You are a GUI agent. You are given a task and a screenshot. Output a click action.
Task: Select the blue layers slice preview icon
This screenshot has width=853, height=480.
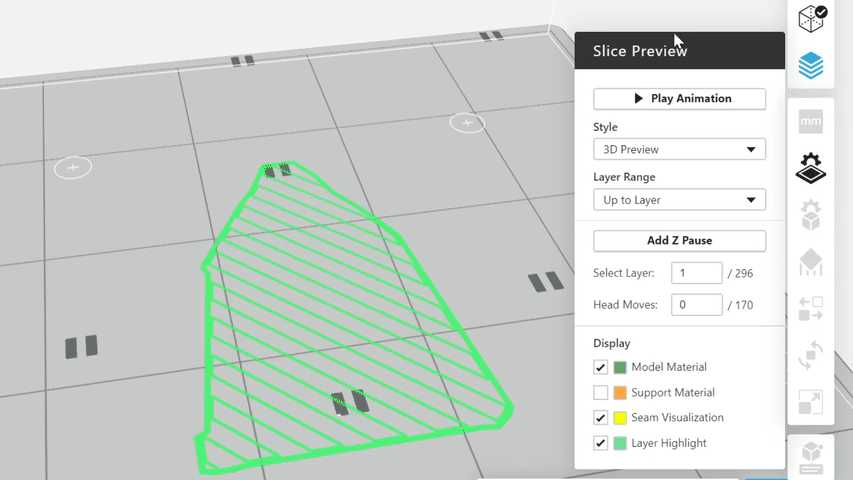click(x=811, y=65)
